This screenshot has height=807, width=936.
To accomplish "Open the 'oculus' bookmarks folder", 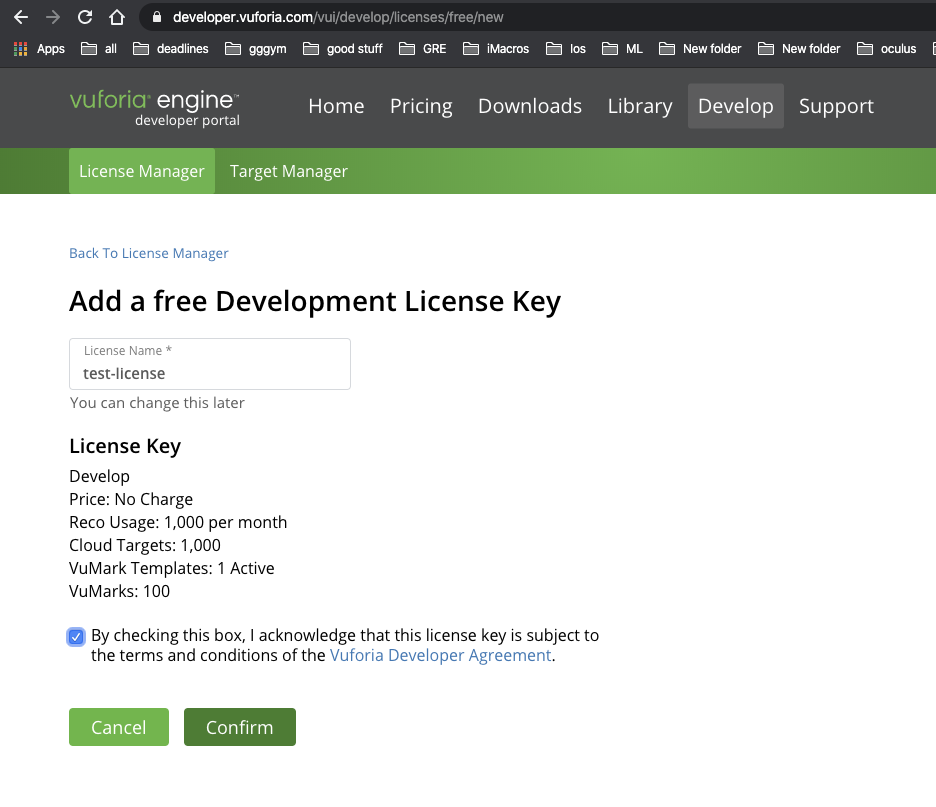I will pyautogui.click(x=886, y=49).
